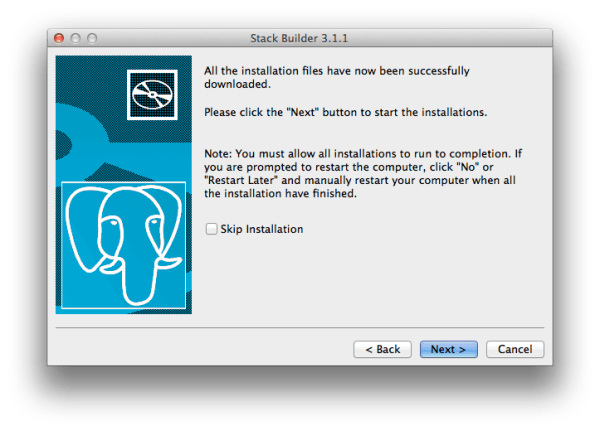Minimize the window with the middle titlebar button
The width and height of the screenshot is (600, 431).
[x=76, y=38]
